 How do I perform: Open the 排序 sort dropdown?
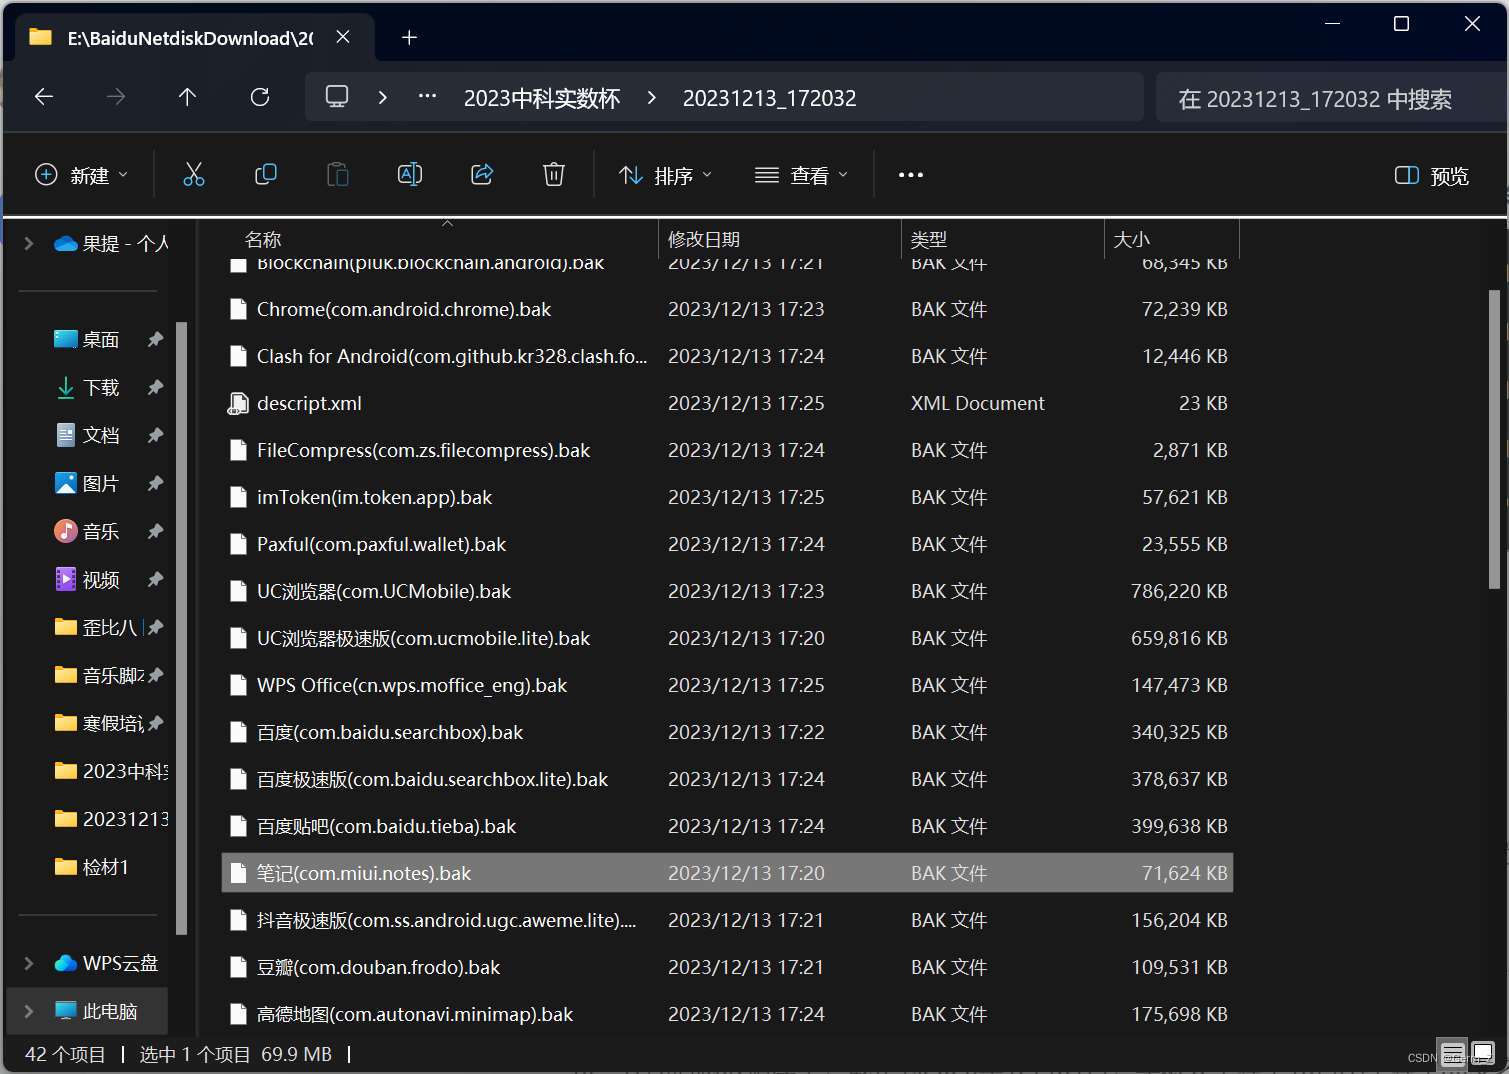point(666,175)
